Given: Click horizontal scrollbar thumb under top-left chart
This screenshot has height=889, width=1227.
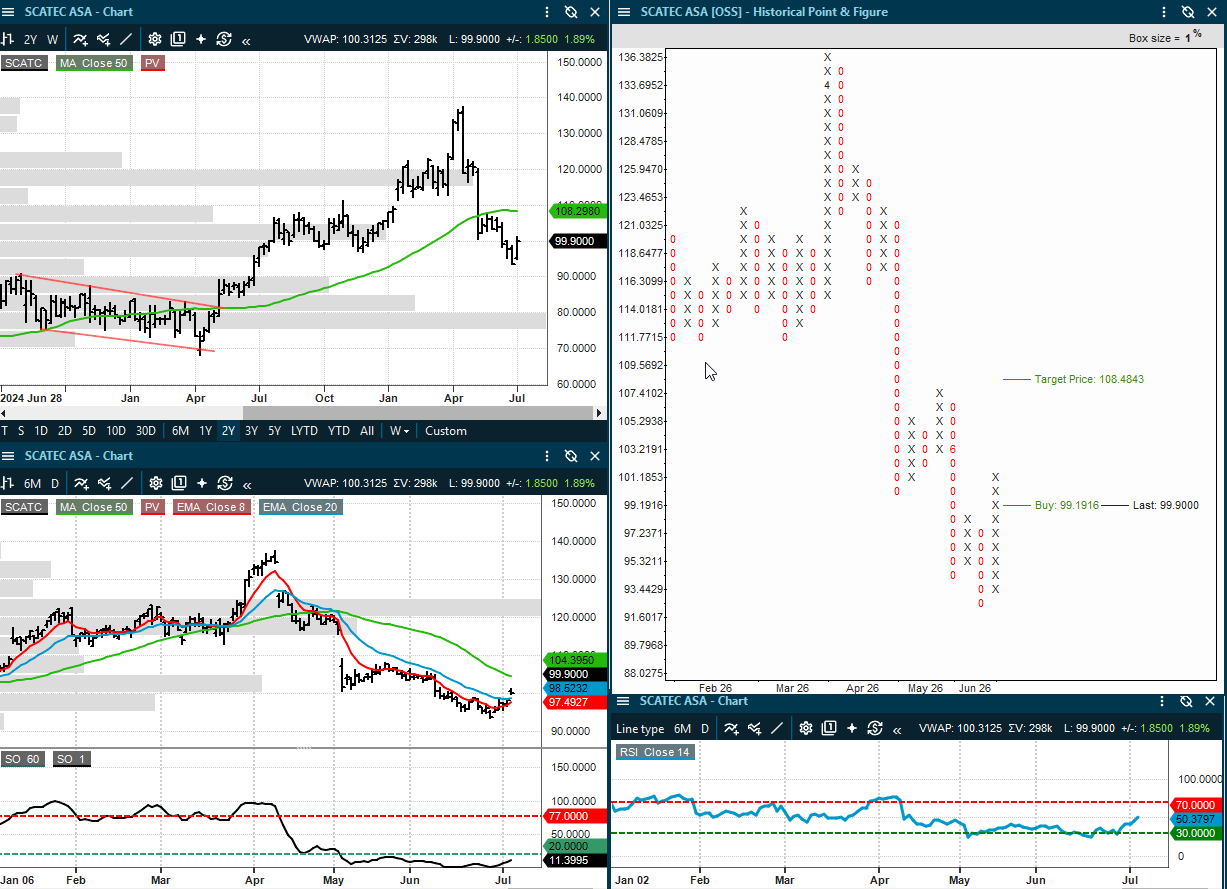Looking at the screenshot, I should [x=416, y=412].
